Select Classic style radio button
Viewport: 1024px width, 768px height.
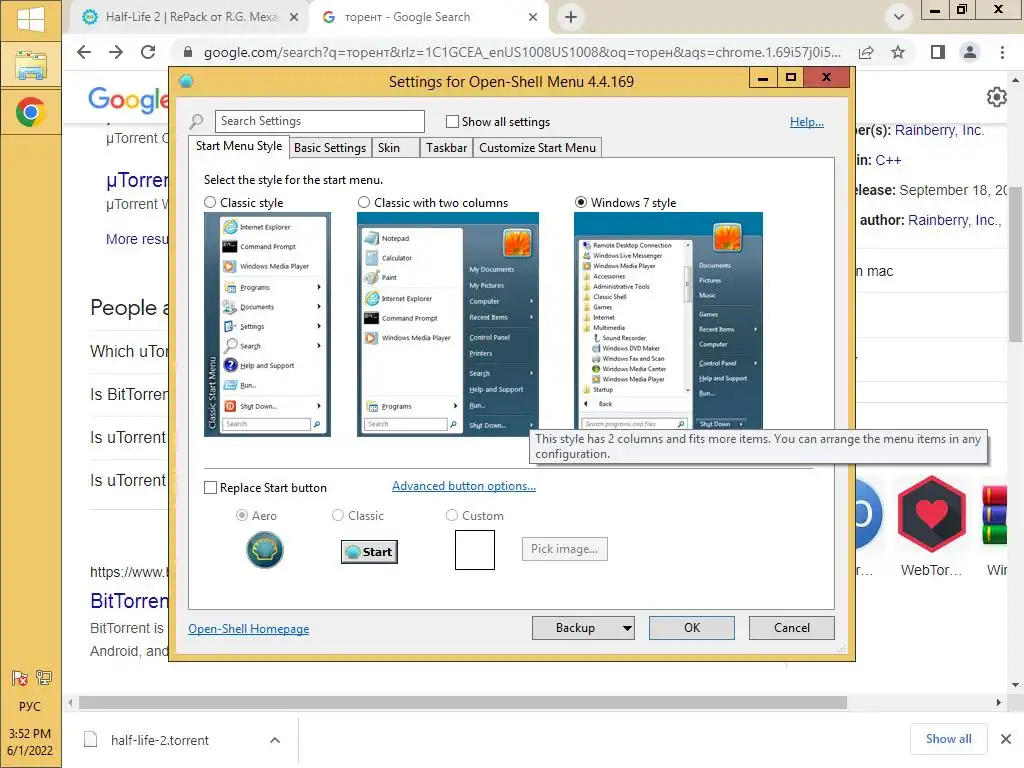point(210,202)
